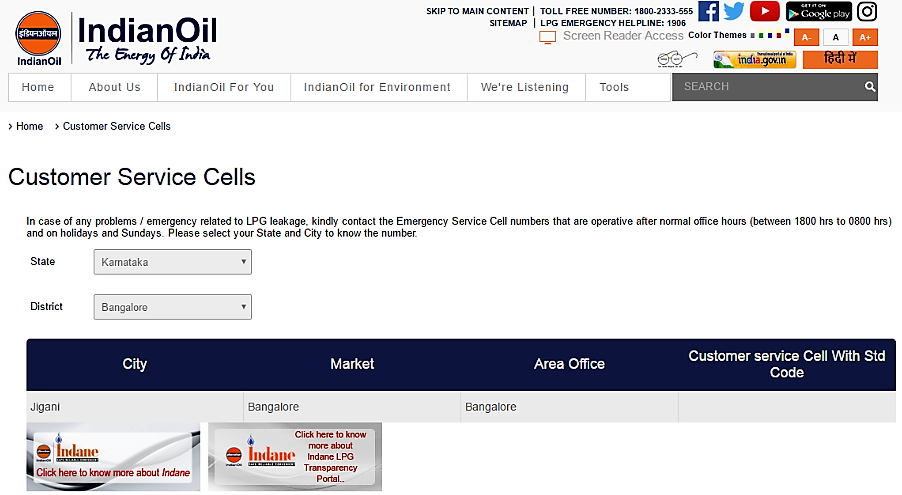
Task: Open the india.gov.in banner
Action: click(755, 59)
